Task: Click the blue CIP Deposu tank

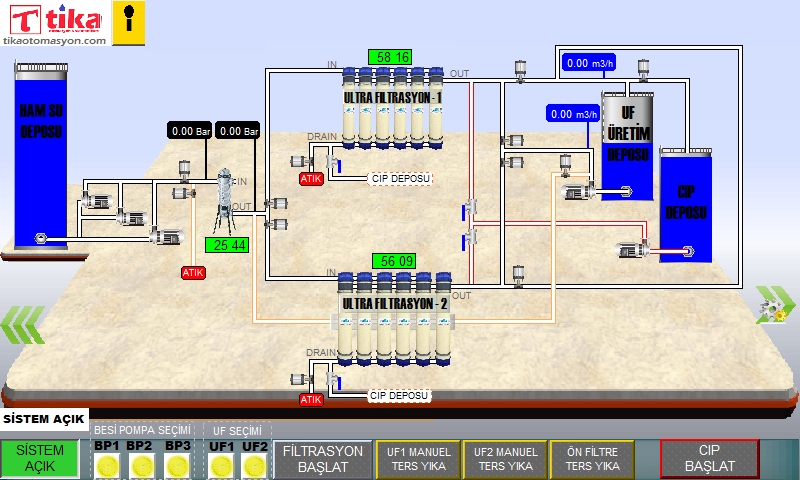Action: pyautogui.click(x=685, y=204)
